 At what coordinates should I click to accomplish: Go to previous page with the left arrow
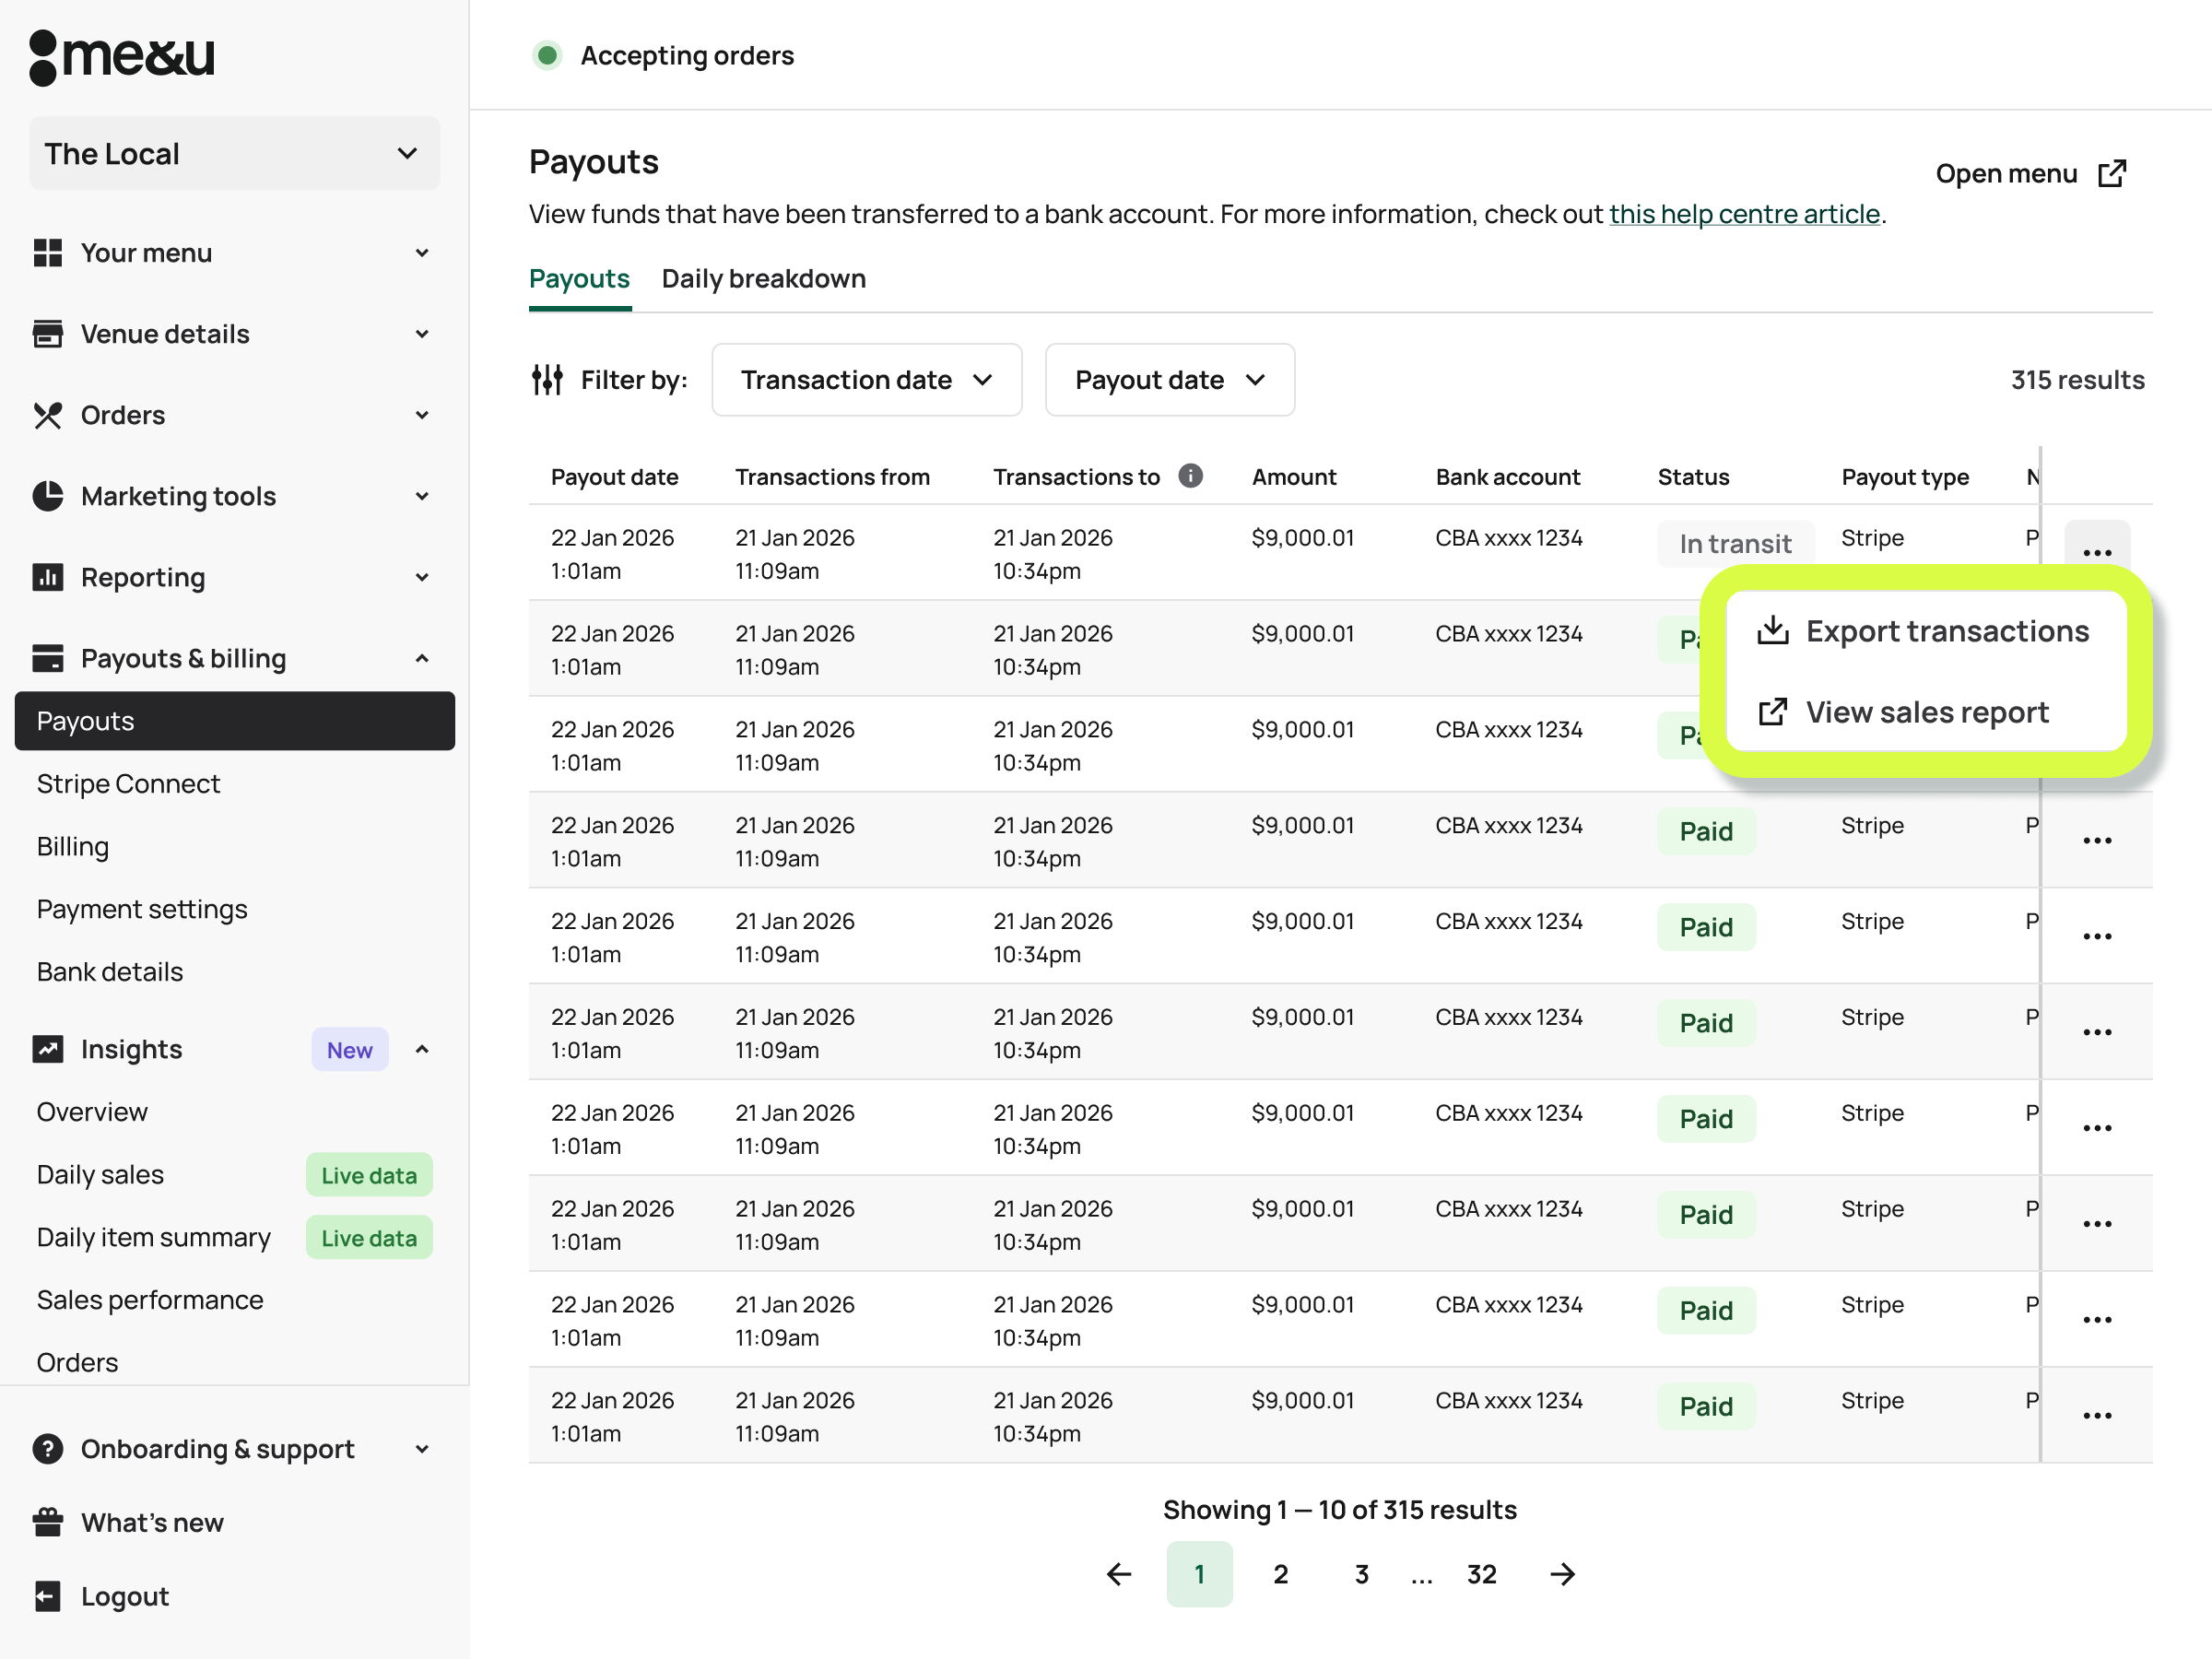click(1119, 1574)
